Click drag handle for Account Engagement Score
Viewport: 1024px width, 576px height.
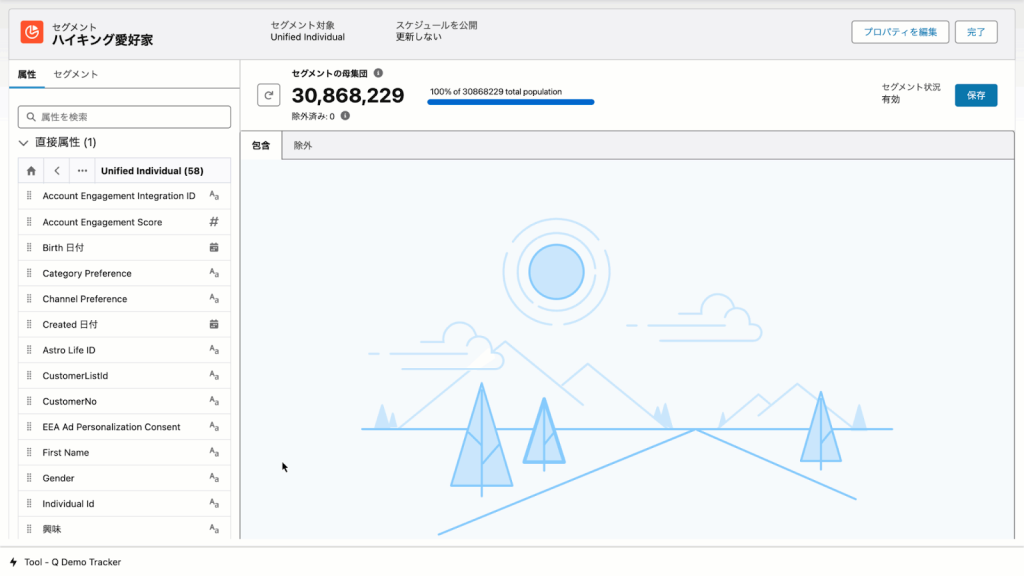tap(29, 222)
